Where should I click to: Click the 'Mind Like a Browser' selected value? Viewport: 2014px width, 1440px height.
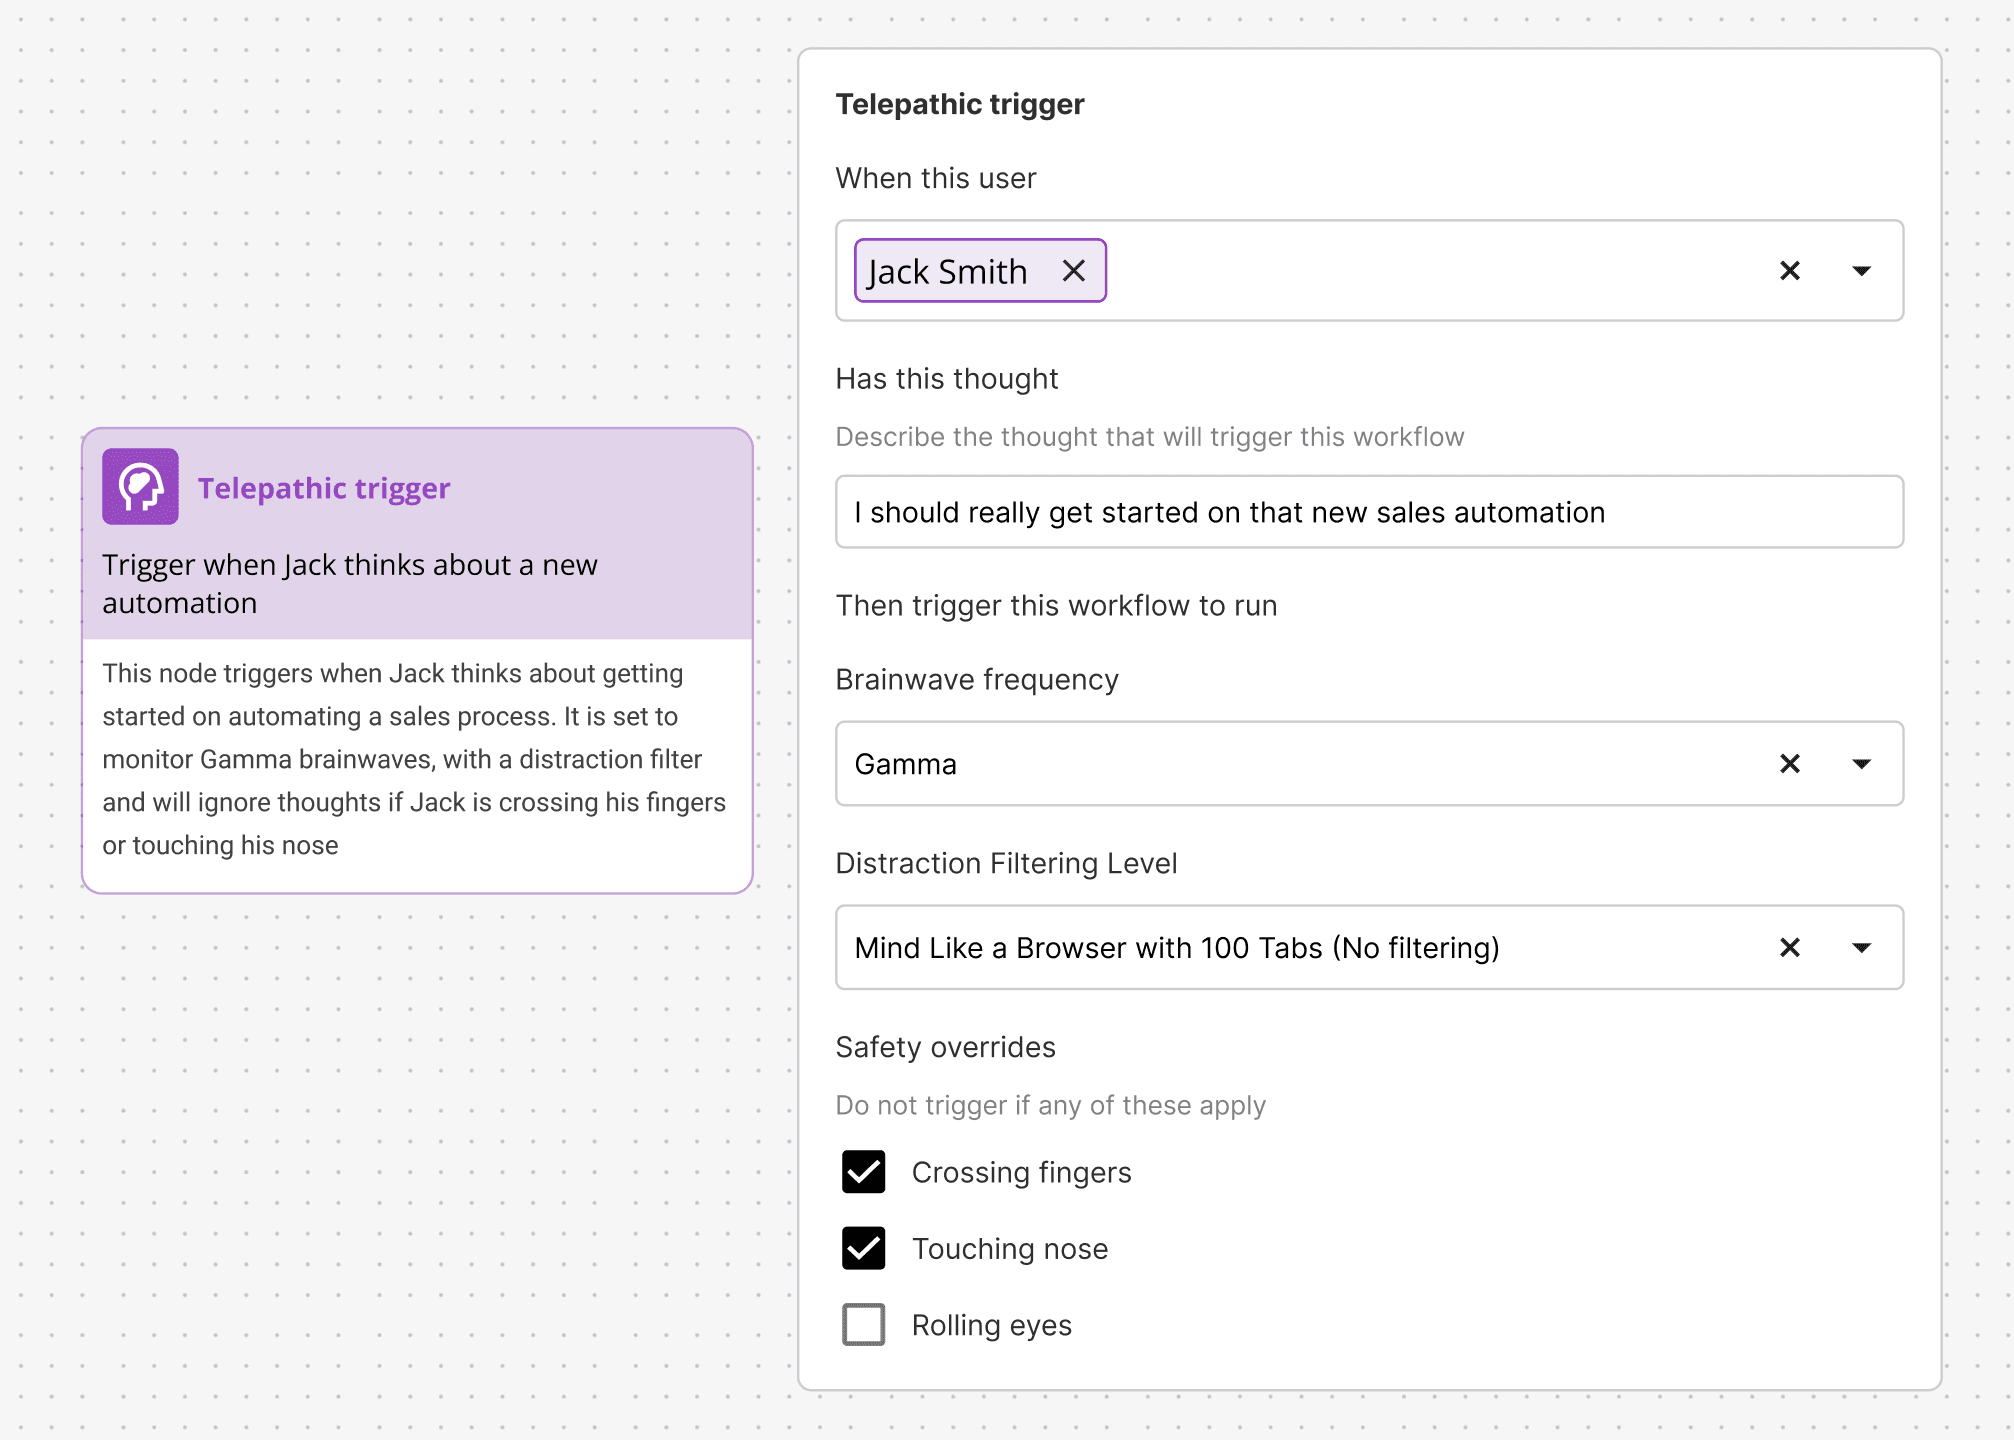1176,948
